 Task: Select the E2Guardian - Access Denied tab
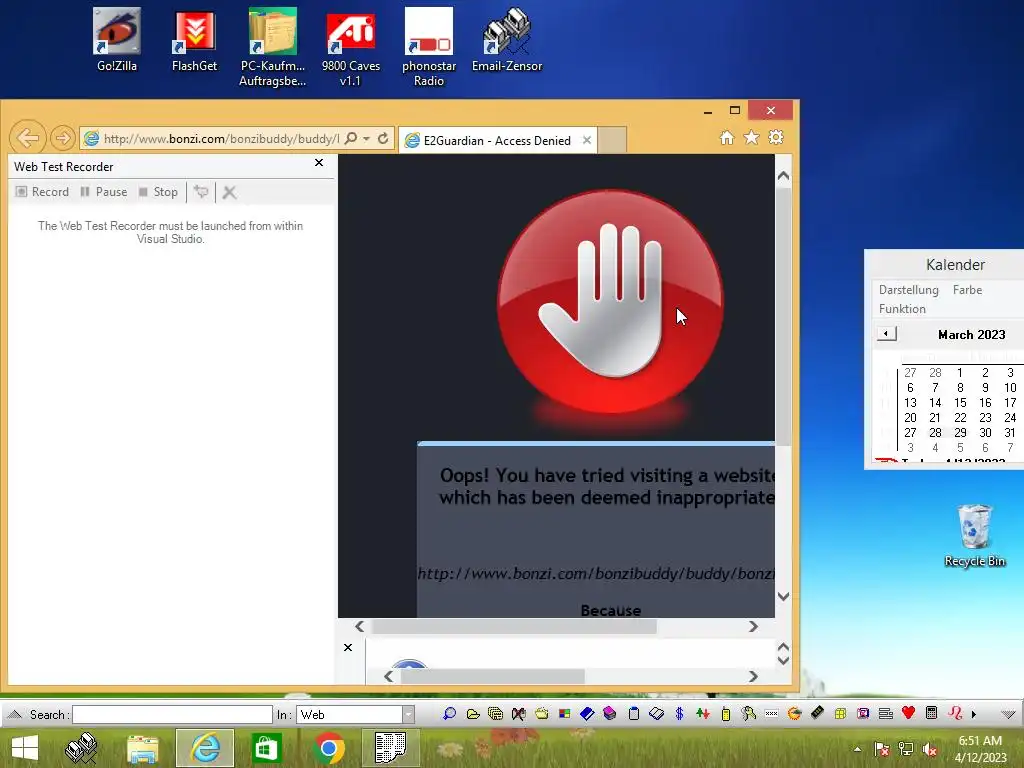point(497,140)
